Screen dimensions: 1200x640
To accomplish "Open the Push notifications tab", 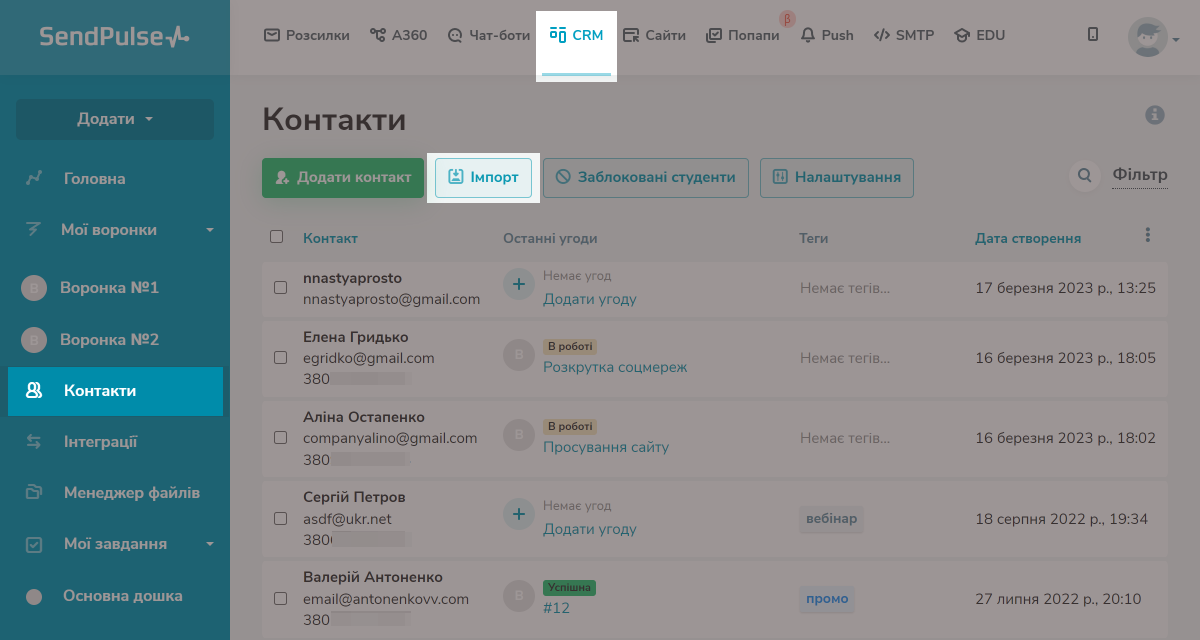I will [x=827, y=35].
